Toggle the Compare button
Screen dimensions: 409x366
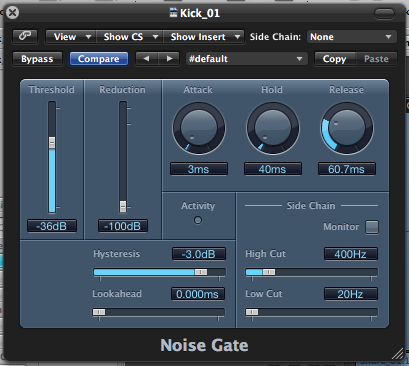[99, 59]
